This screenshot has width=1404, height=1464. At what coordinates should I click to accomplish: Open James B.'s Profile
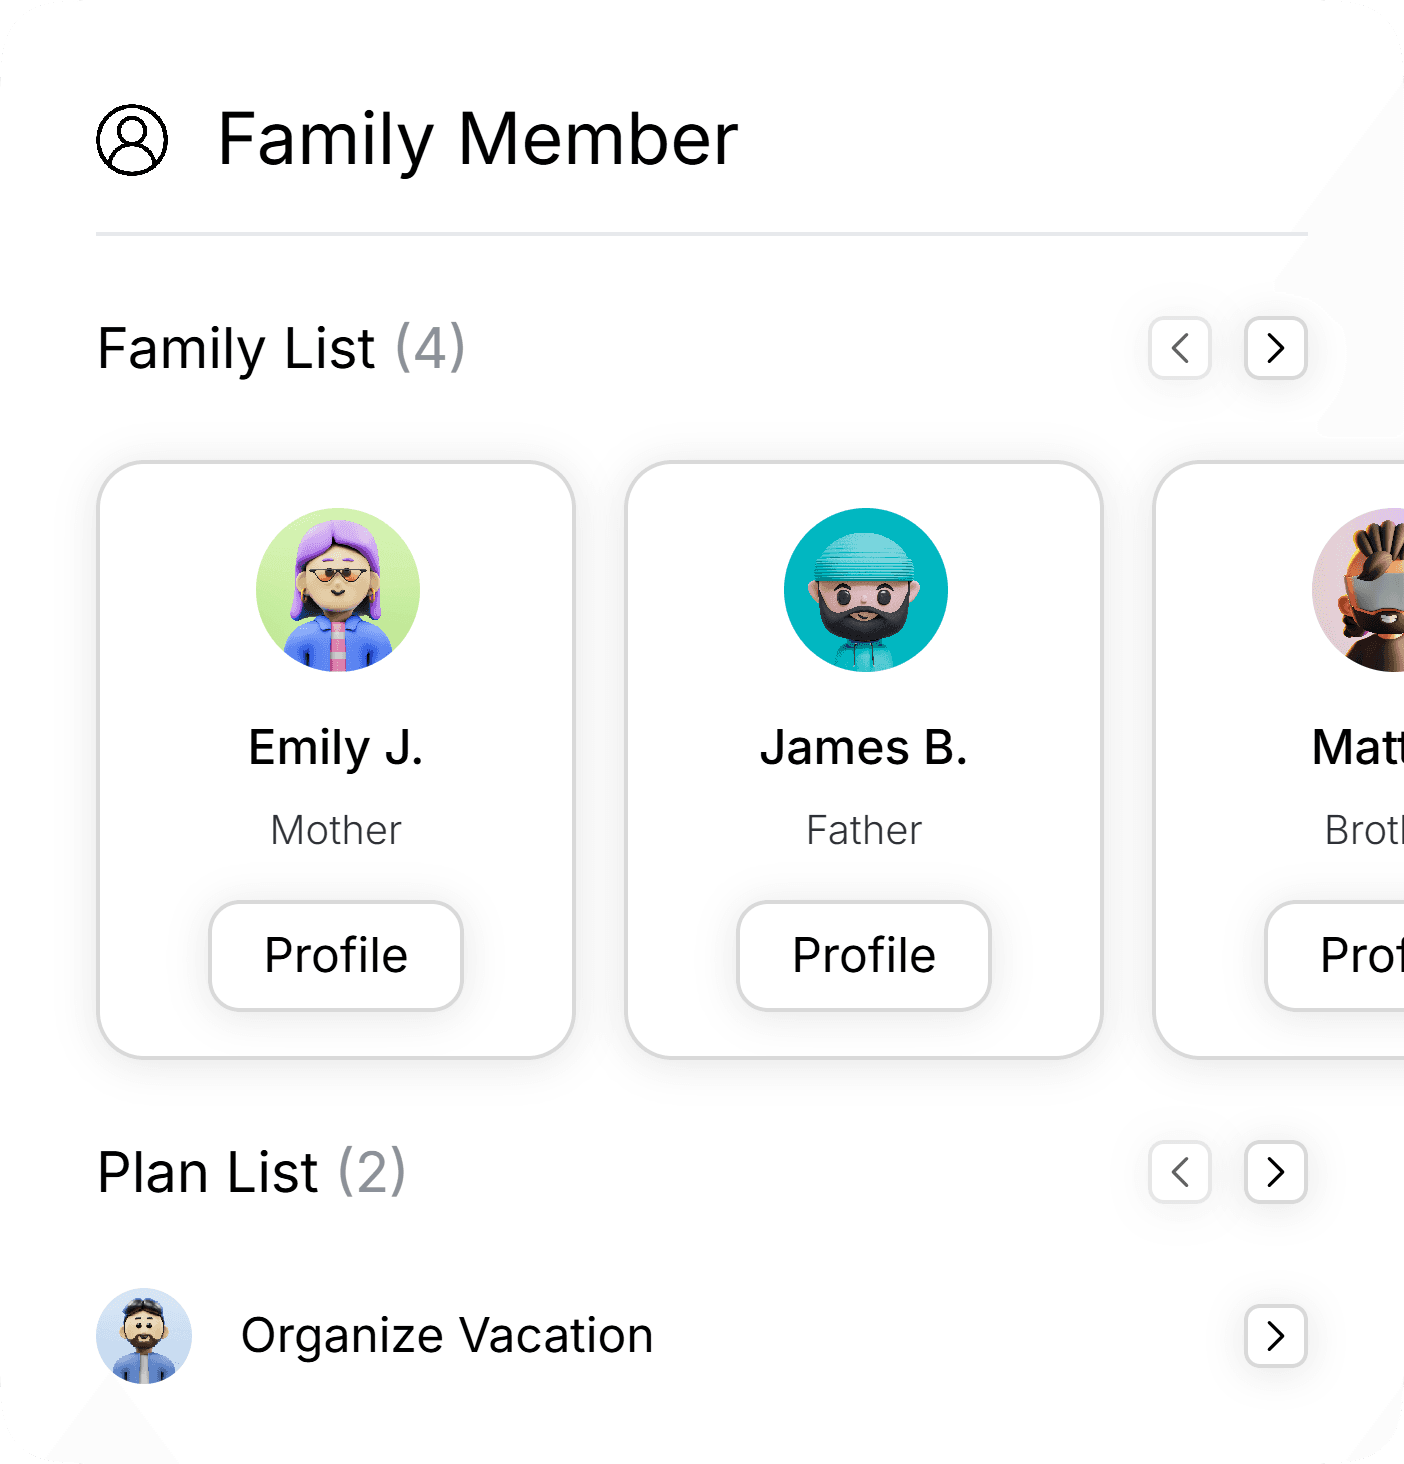coord(864,956)
